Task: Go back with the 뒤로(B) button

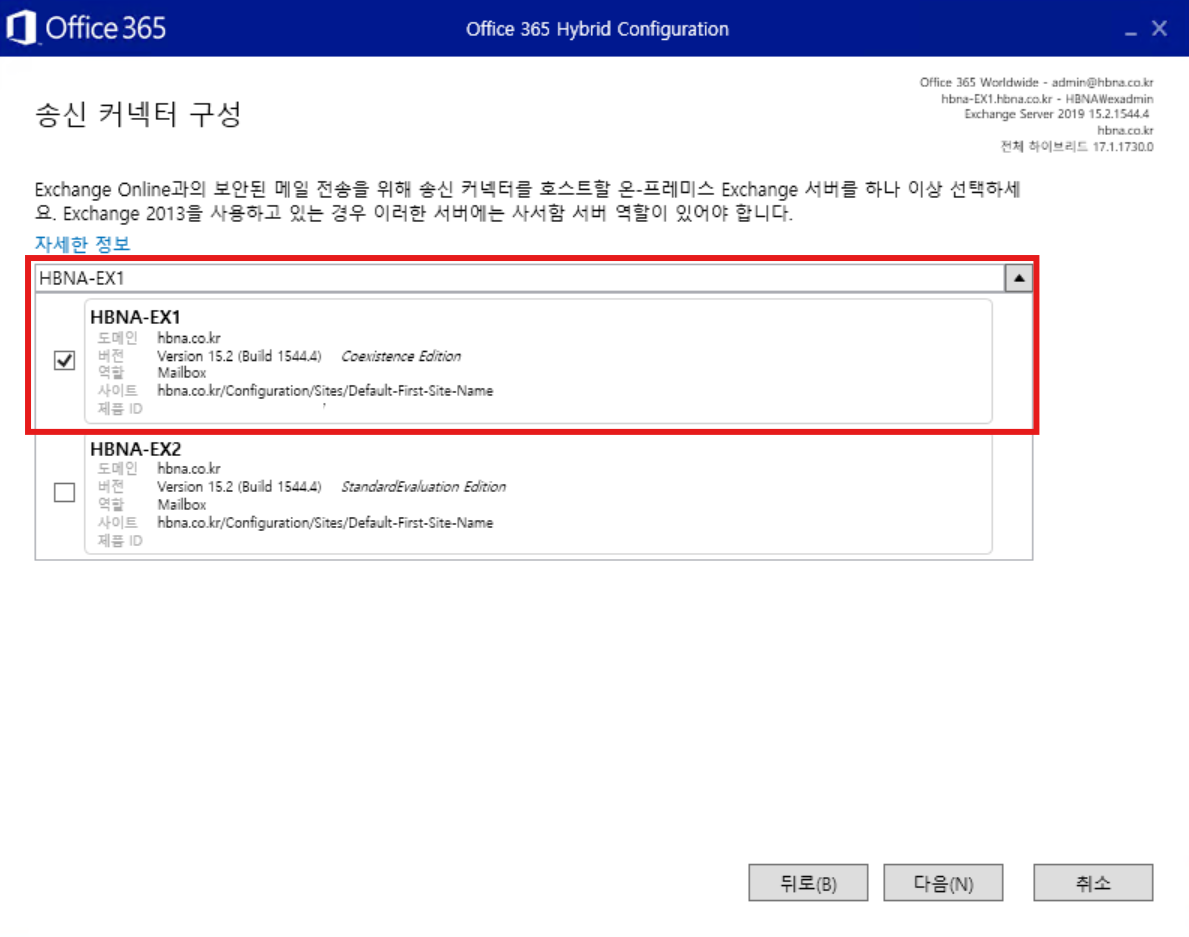Action: pyautogui.click(x=808, y=883)
